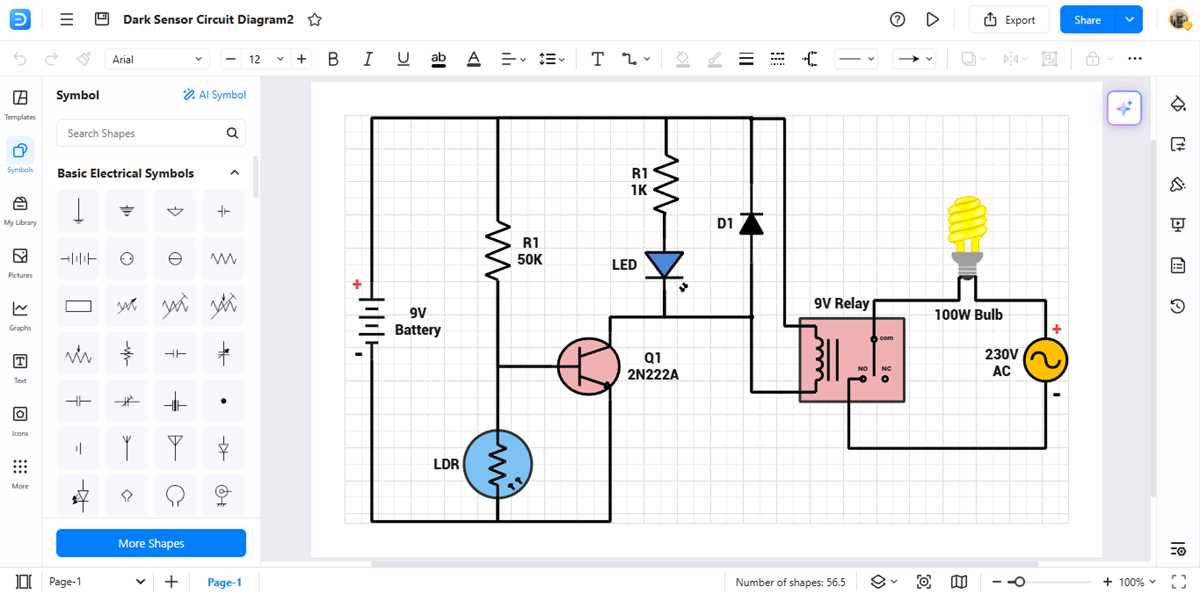The height and width of the screenshot is (594, 1200).
Task: Select the 9V Relay component on canvas
Action: 852,360
